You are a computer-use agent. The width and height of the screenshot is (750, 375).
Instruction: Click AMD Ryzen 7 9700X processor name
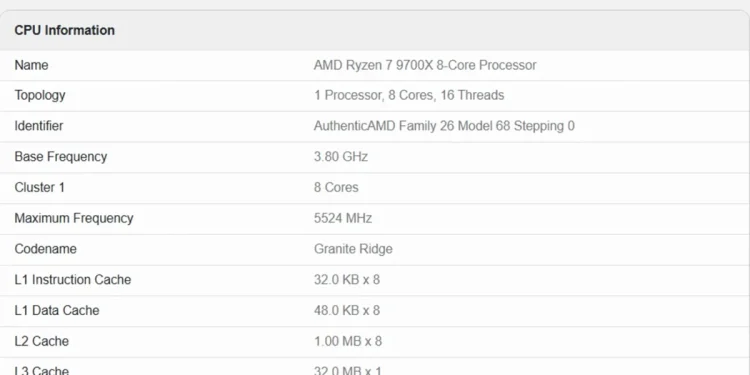(425, 65)
